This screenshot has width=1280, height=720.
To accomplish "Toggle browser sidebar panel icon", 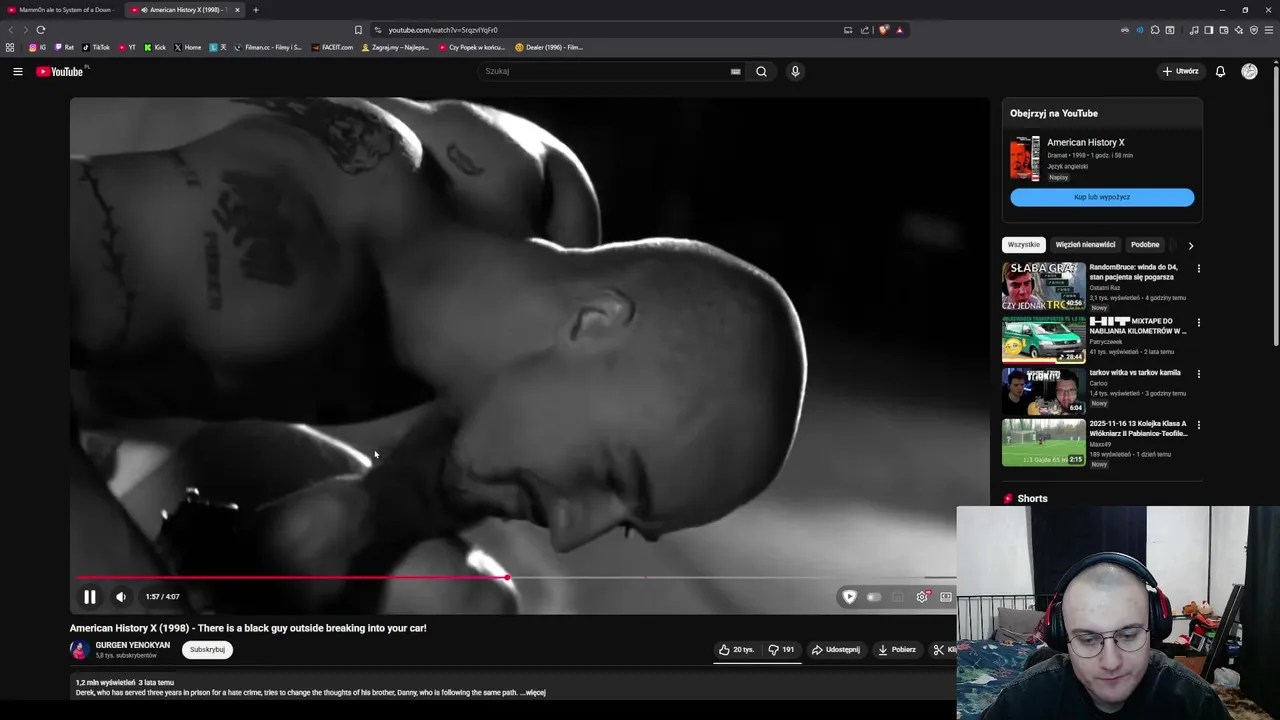I will point(1208,30).
